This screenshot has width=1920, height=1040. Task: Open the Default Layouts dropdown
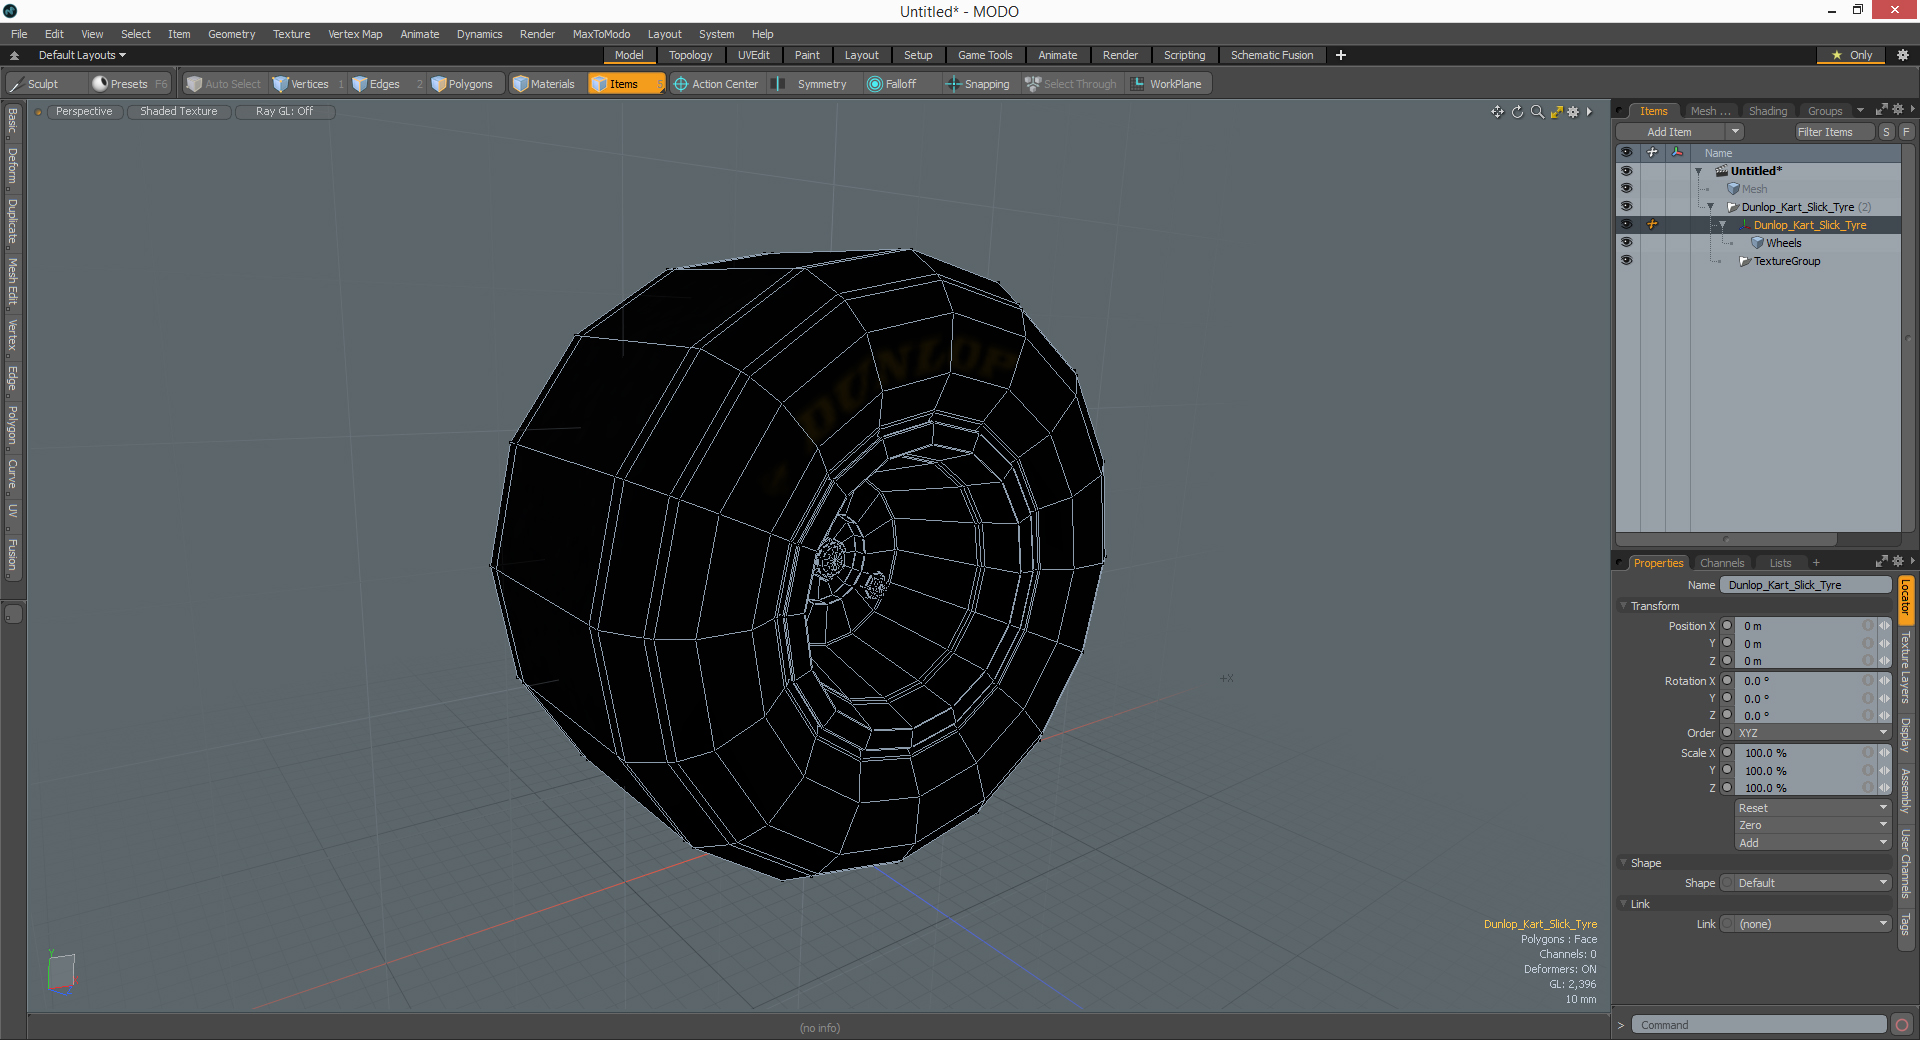[x=82, y=55]
